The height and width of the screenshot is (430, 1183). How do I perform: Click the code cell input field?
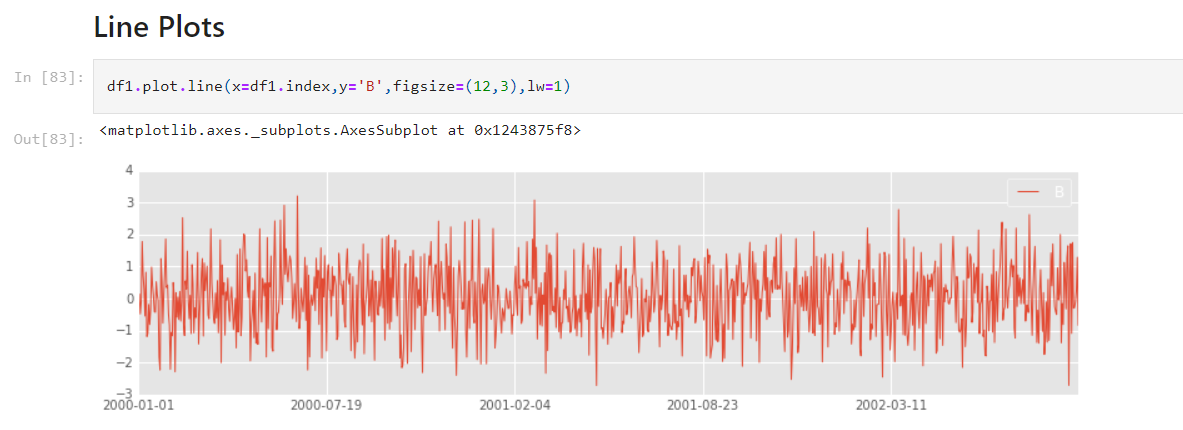(638, 87)
